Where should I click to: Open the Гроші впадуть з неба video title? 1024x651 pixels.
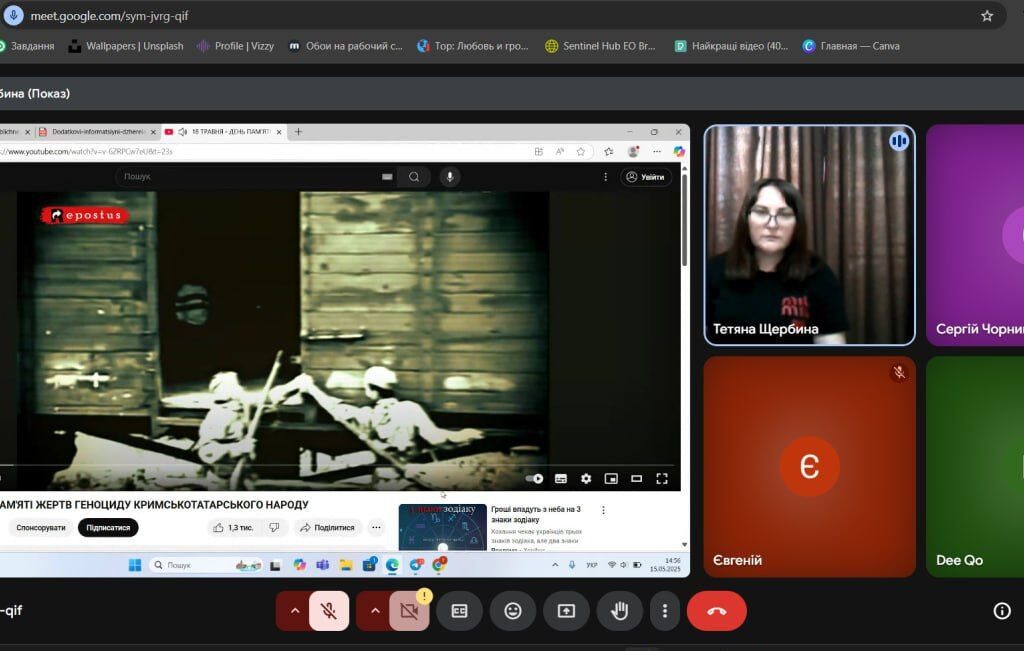536,515
